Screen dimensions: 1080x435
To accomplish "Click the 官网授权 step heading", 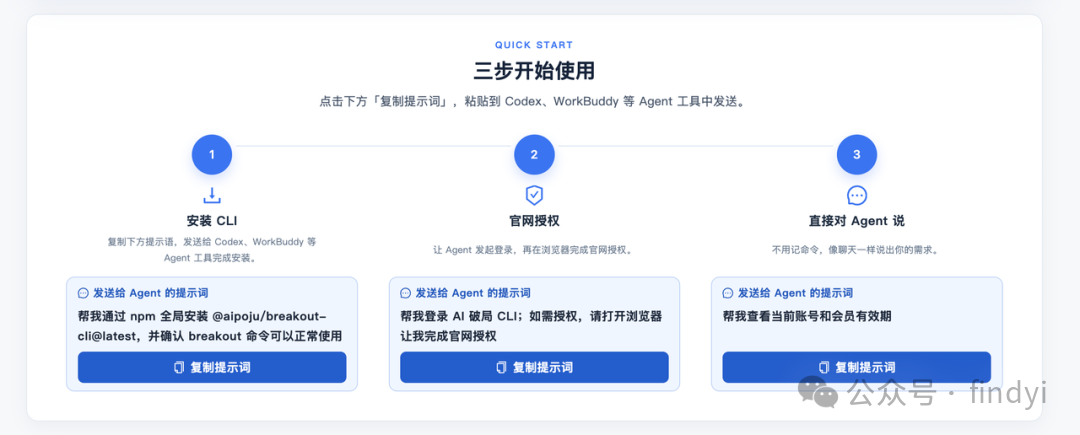I will click(x=534, y=222).
